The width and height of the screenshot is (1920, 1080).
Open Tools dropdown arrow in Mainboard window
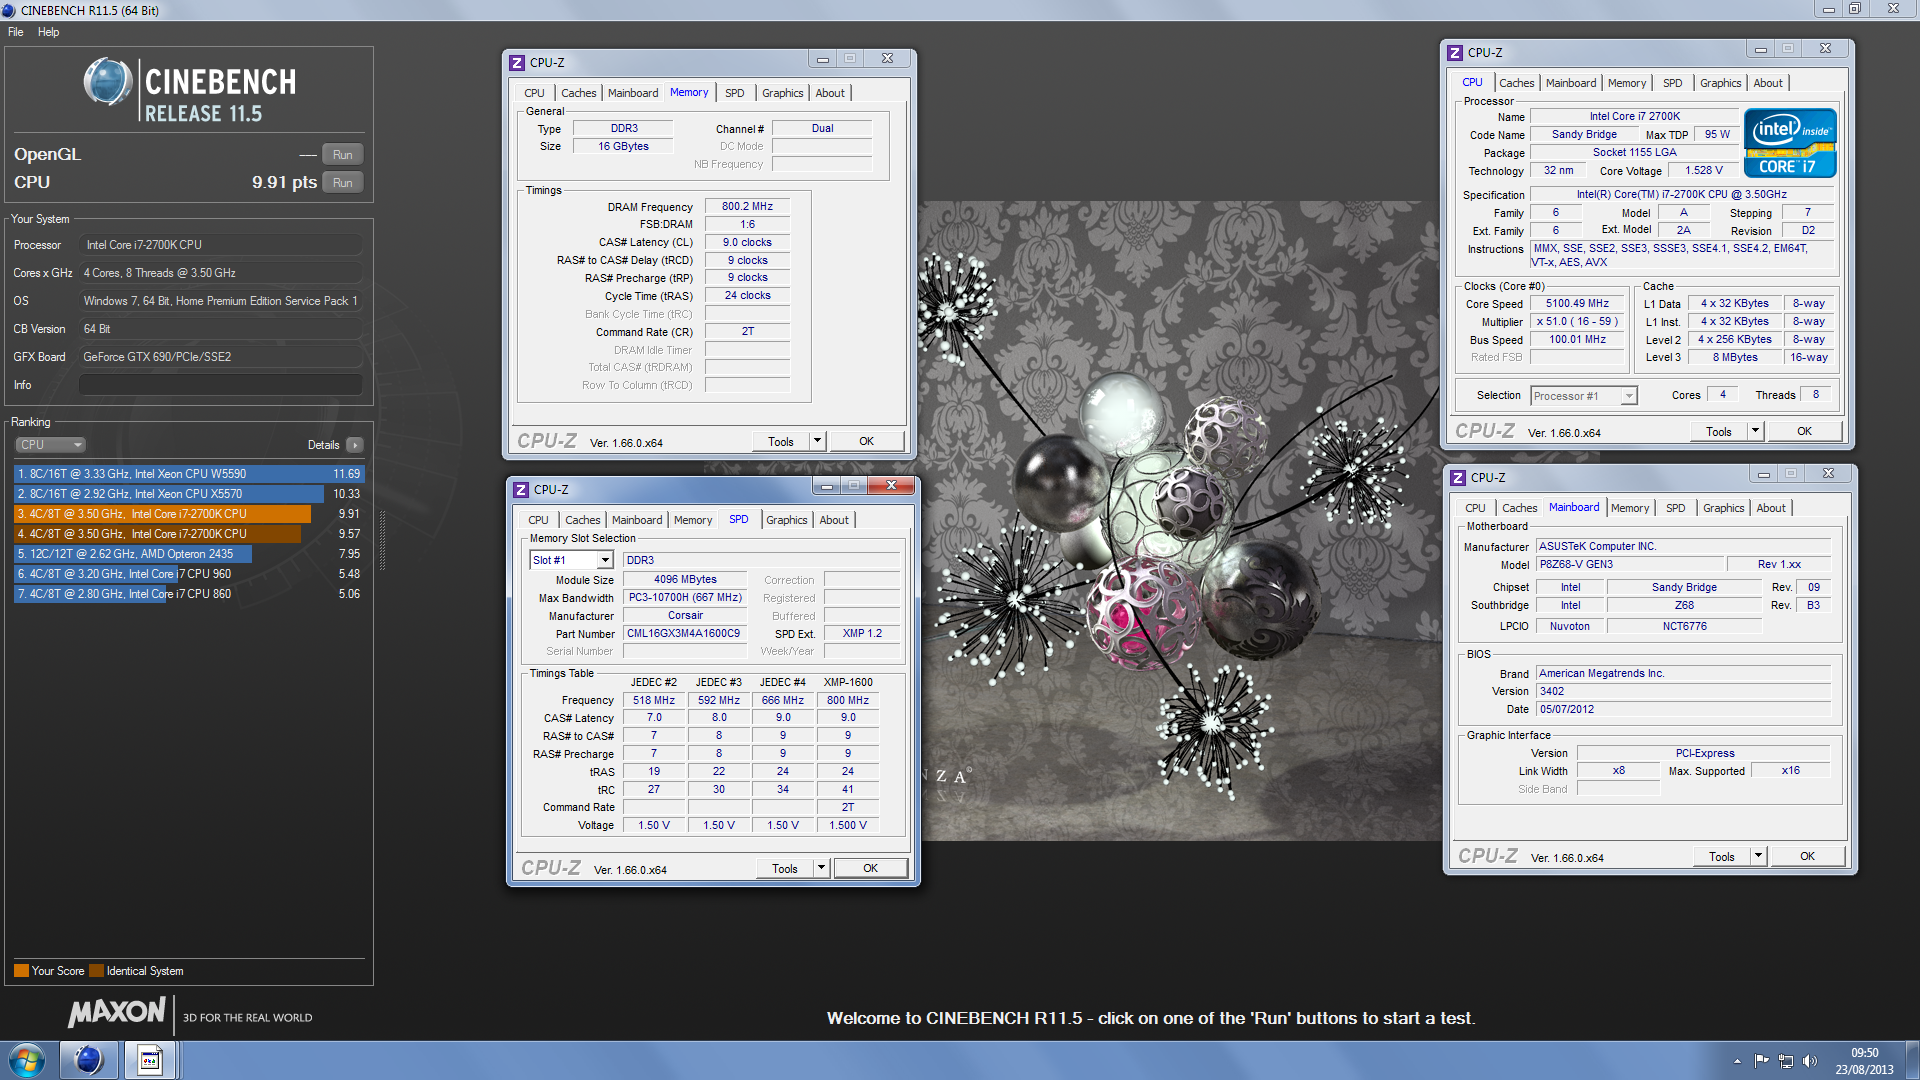click(1758, 856)
